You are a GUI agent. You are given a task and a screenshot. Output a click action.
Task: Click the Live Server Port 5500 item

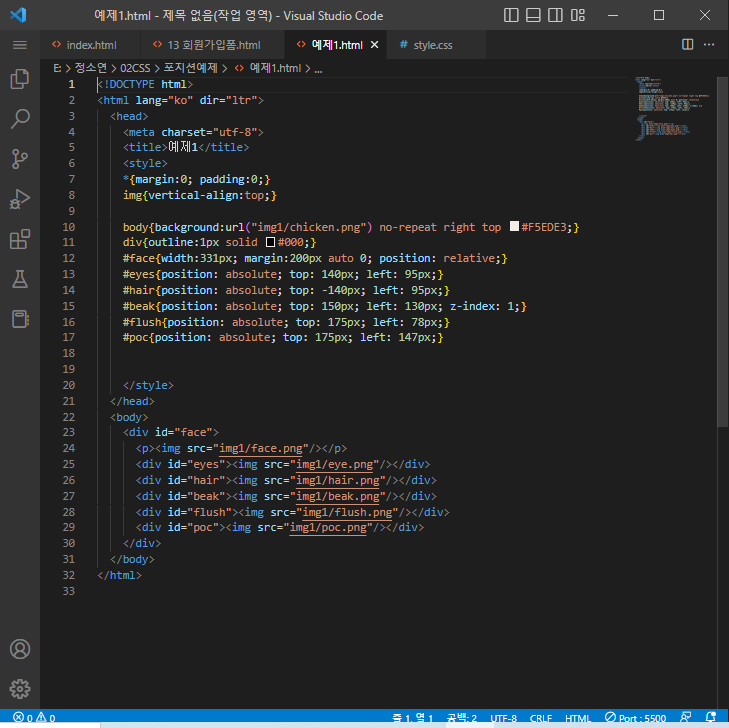point(635,718)
